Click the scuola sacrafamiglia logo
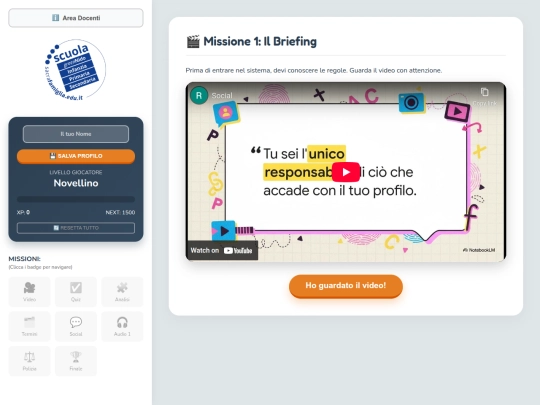This screenshot has height=405, width=540. [75, 70]
